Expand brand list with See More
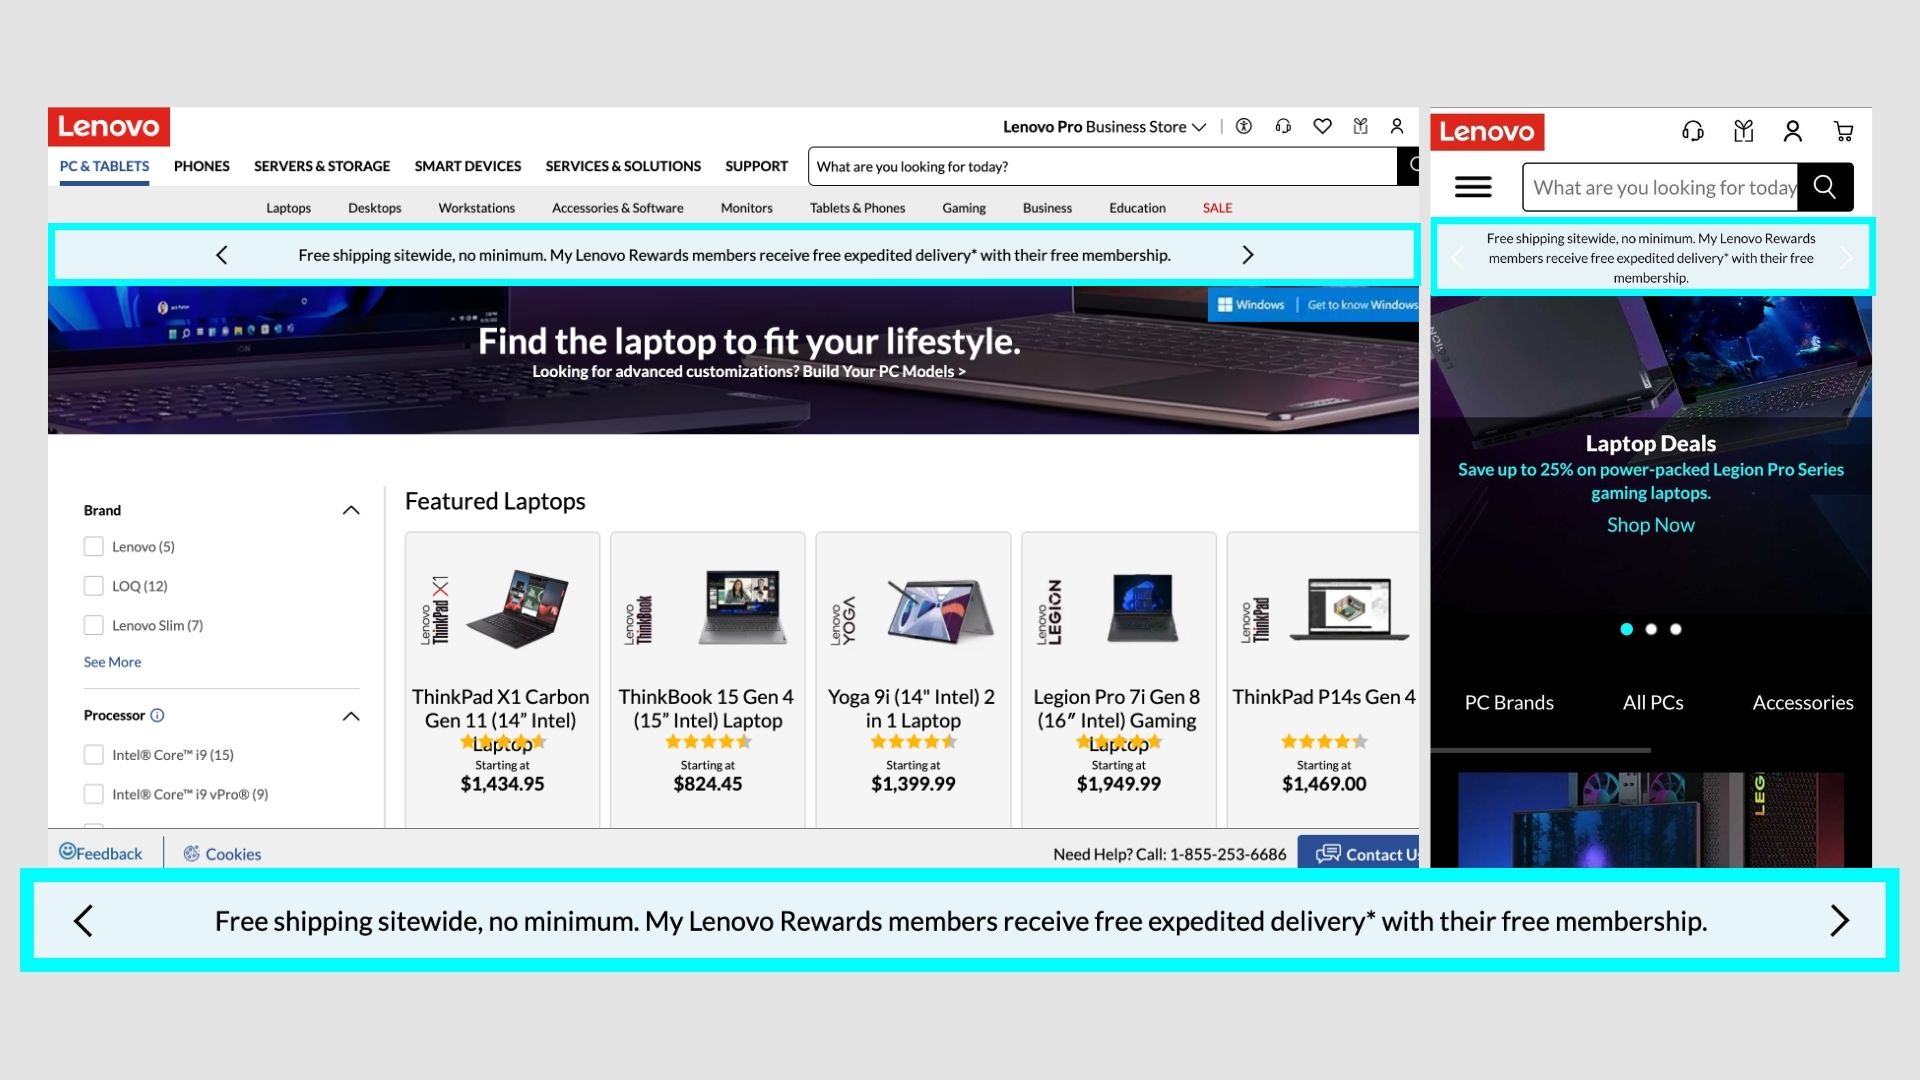This screenshot has width=1920, height=1080. [112, 662]
